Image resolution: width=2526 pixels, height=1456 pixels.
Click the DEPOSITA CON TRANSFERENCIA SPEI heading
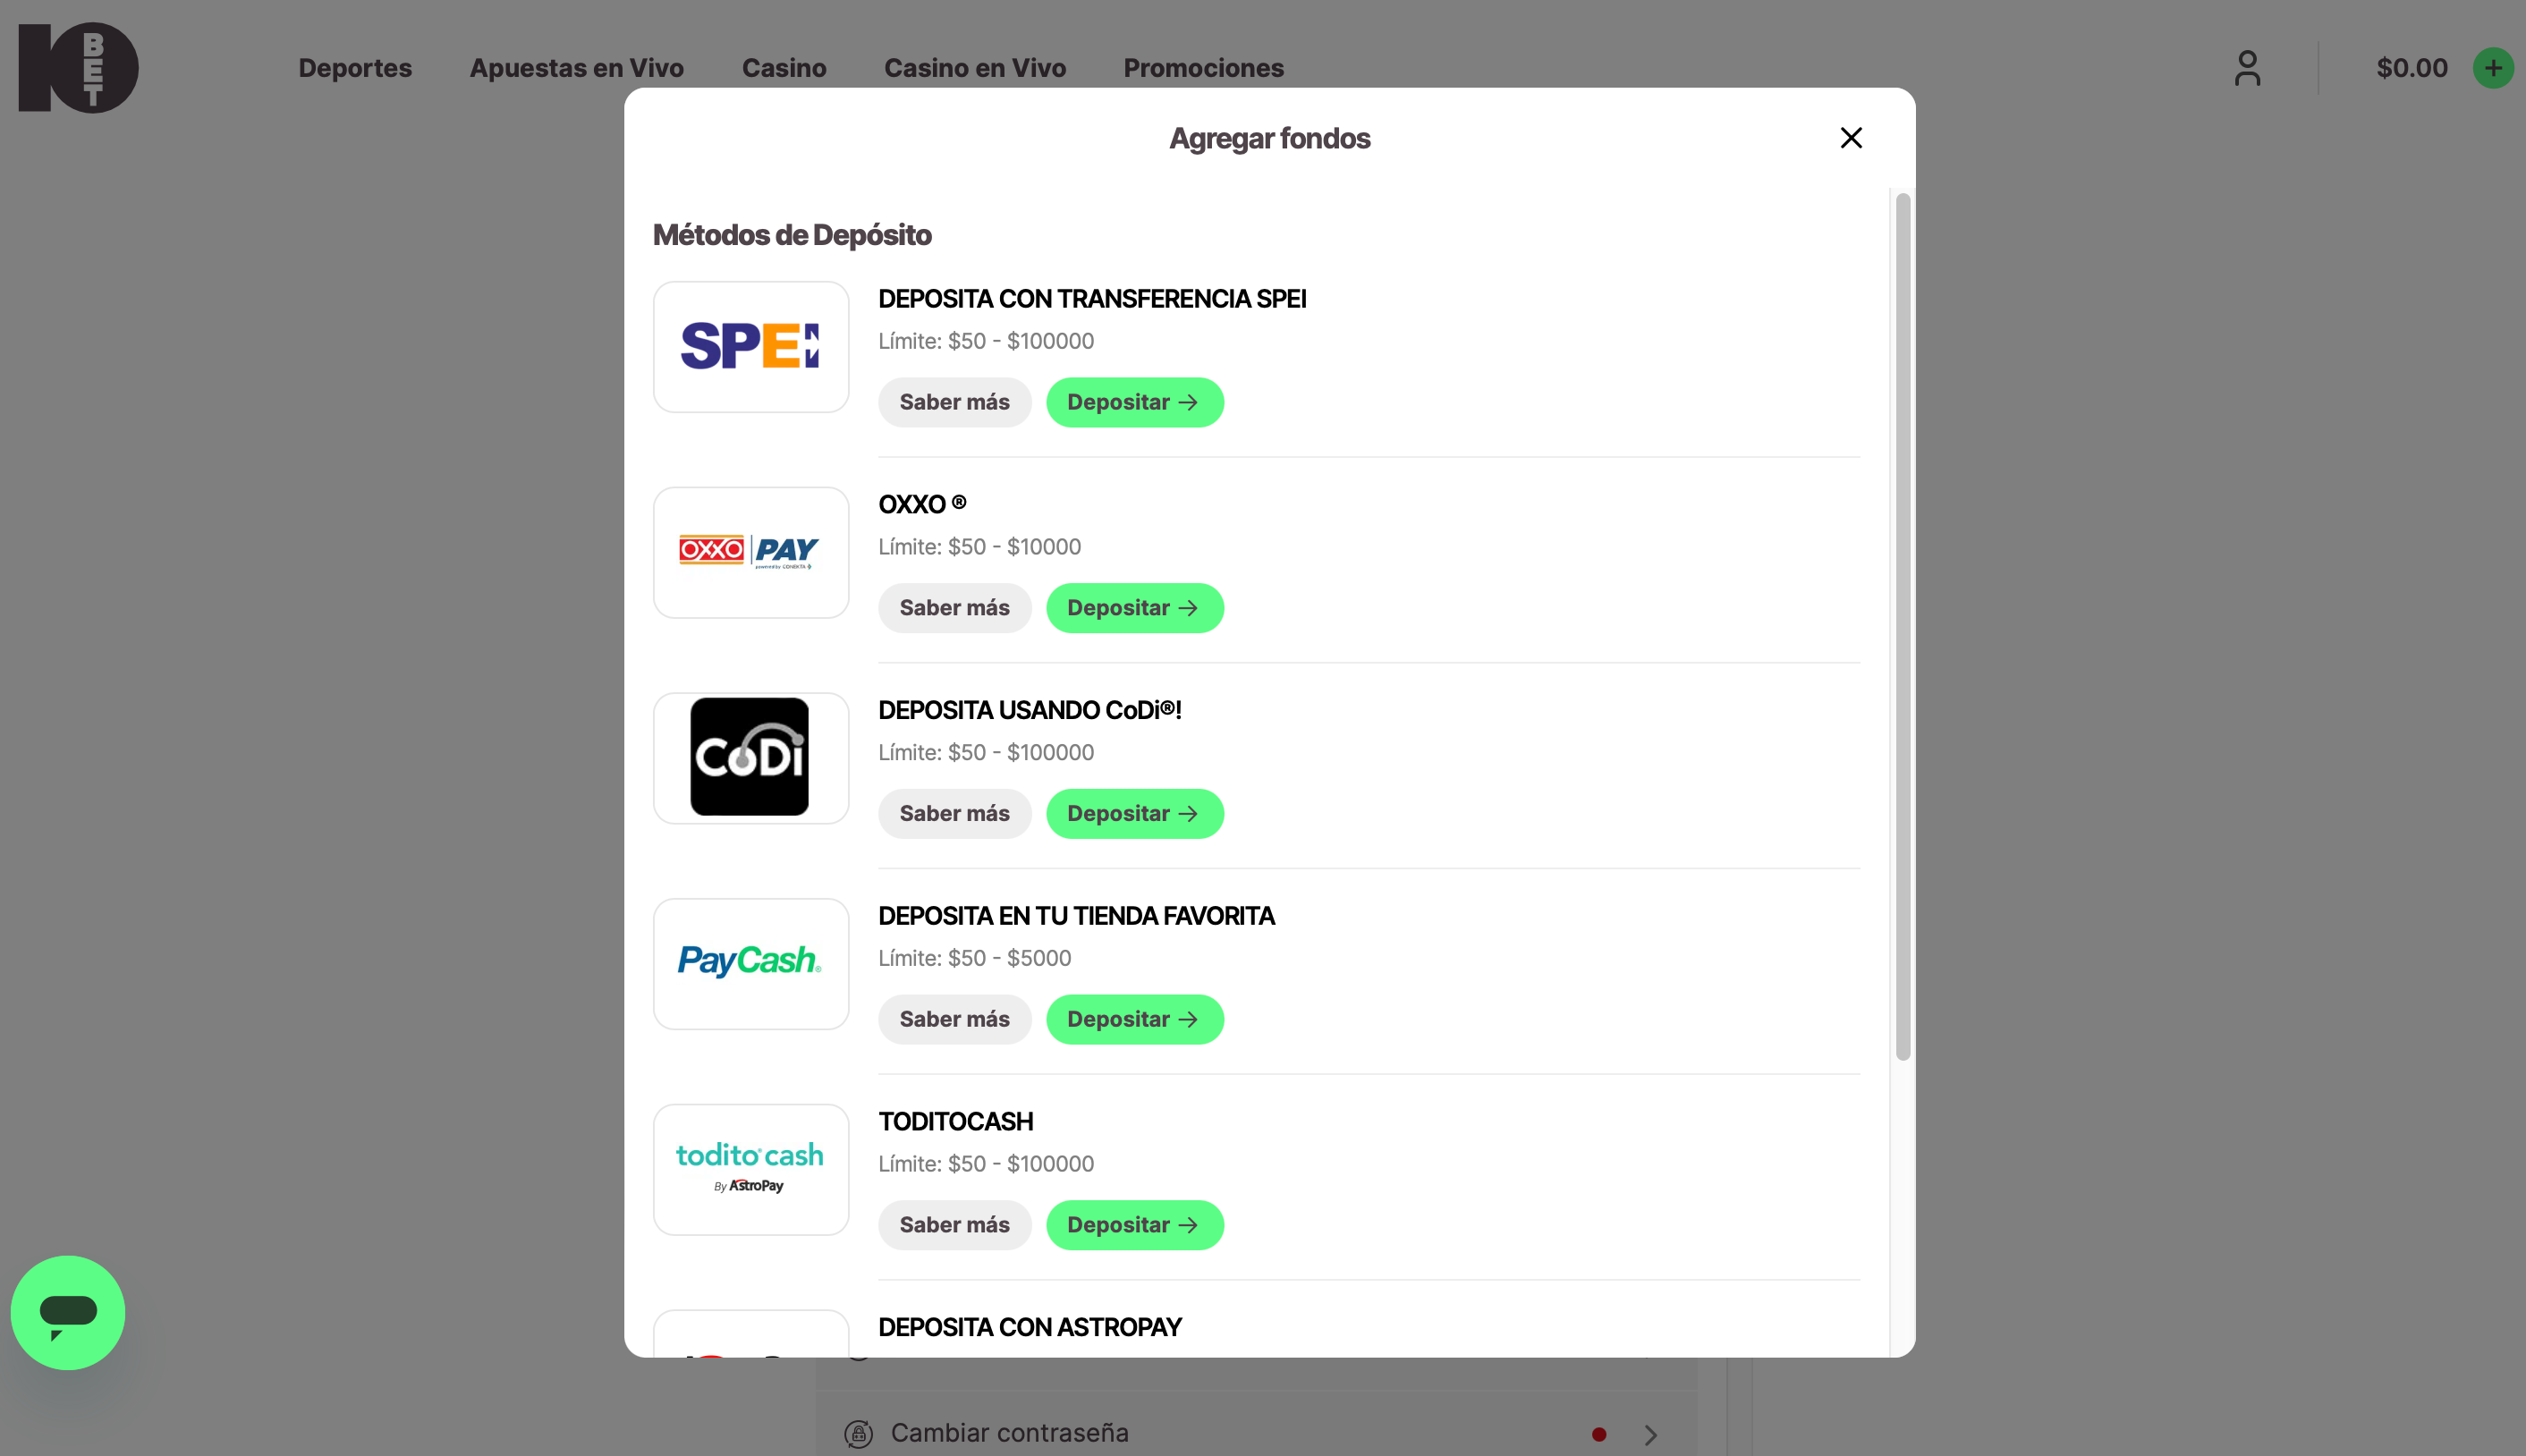1092,299
